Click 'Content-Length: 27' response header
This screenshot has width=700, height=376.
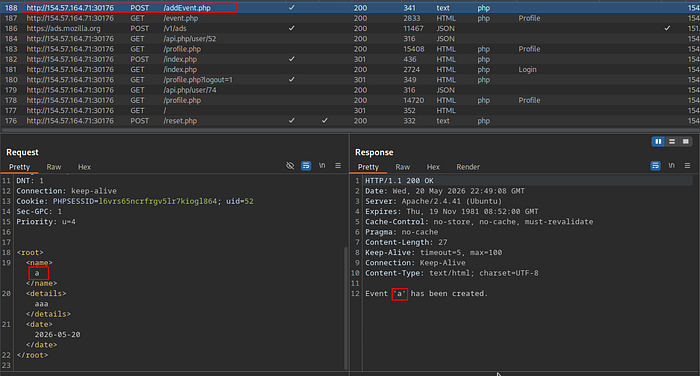406,242
